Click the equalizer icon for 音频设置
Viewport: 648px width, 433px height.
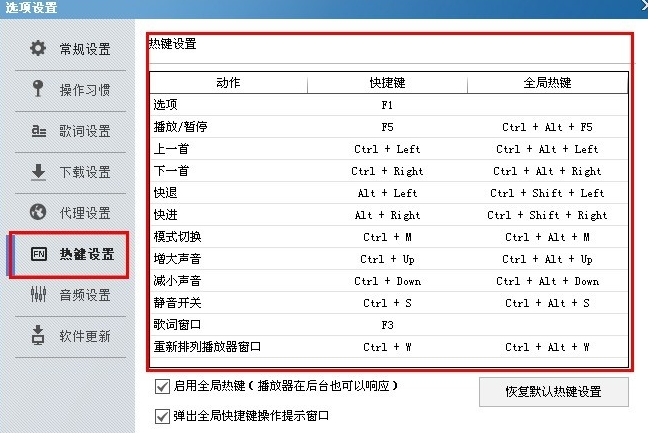point(39,295)
